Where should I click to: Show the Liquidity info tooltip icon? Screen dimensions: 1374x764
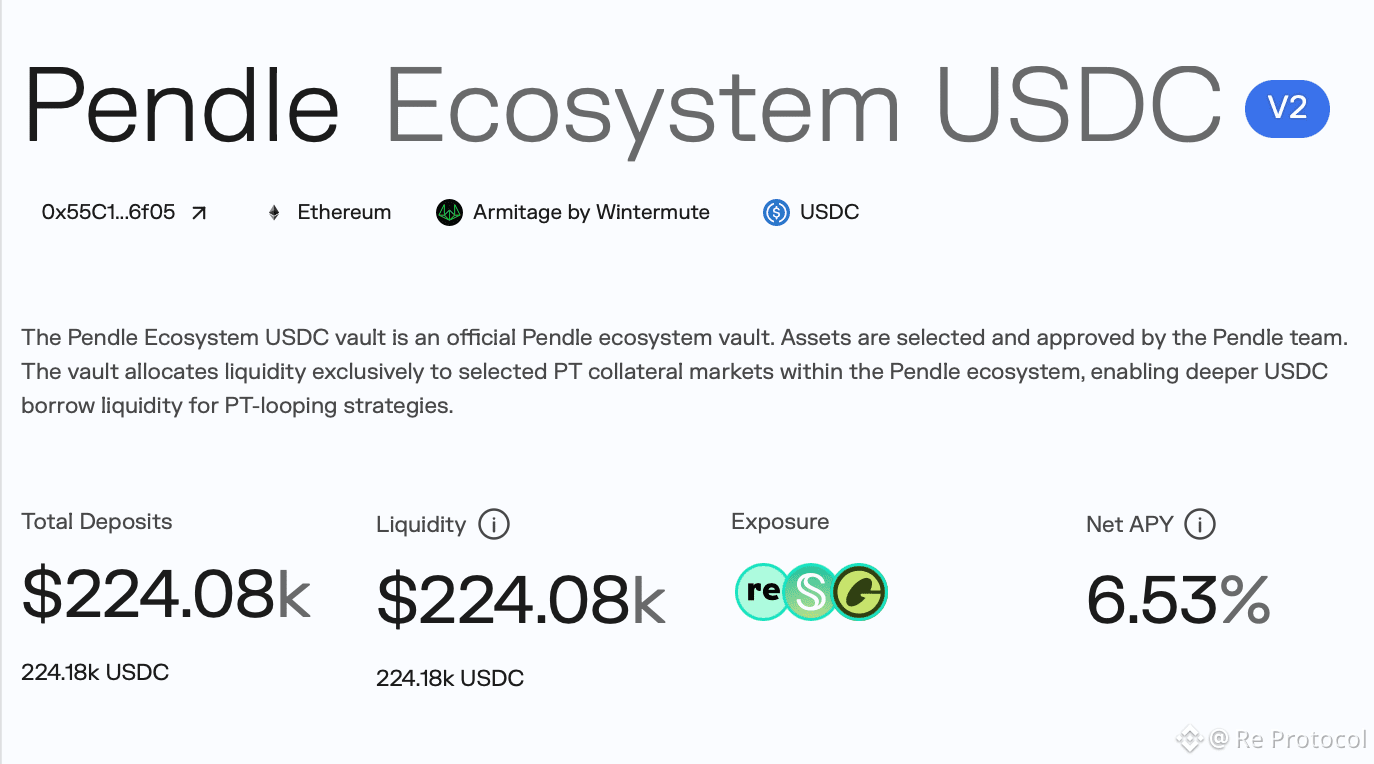(x=494, y=524)
